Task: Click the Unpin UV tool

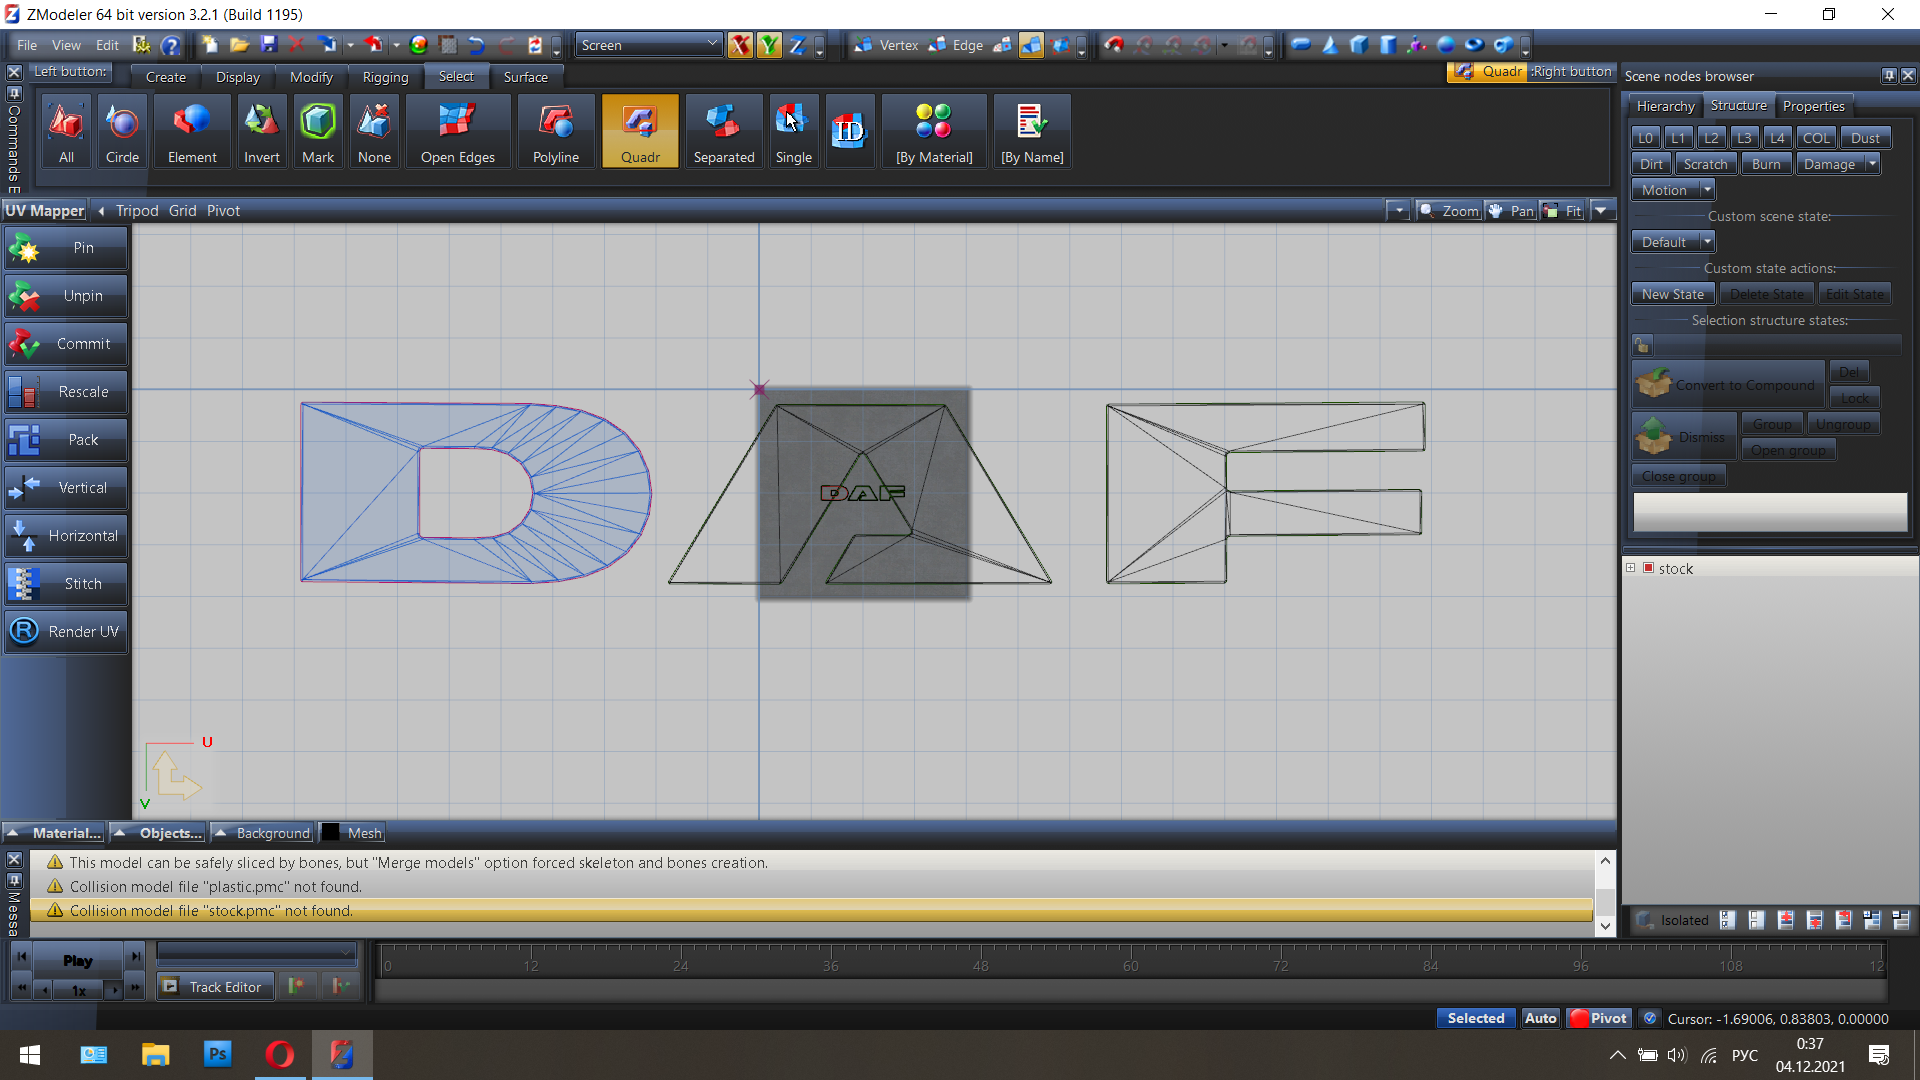Action: tap(66, 296)
